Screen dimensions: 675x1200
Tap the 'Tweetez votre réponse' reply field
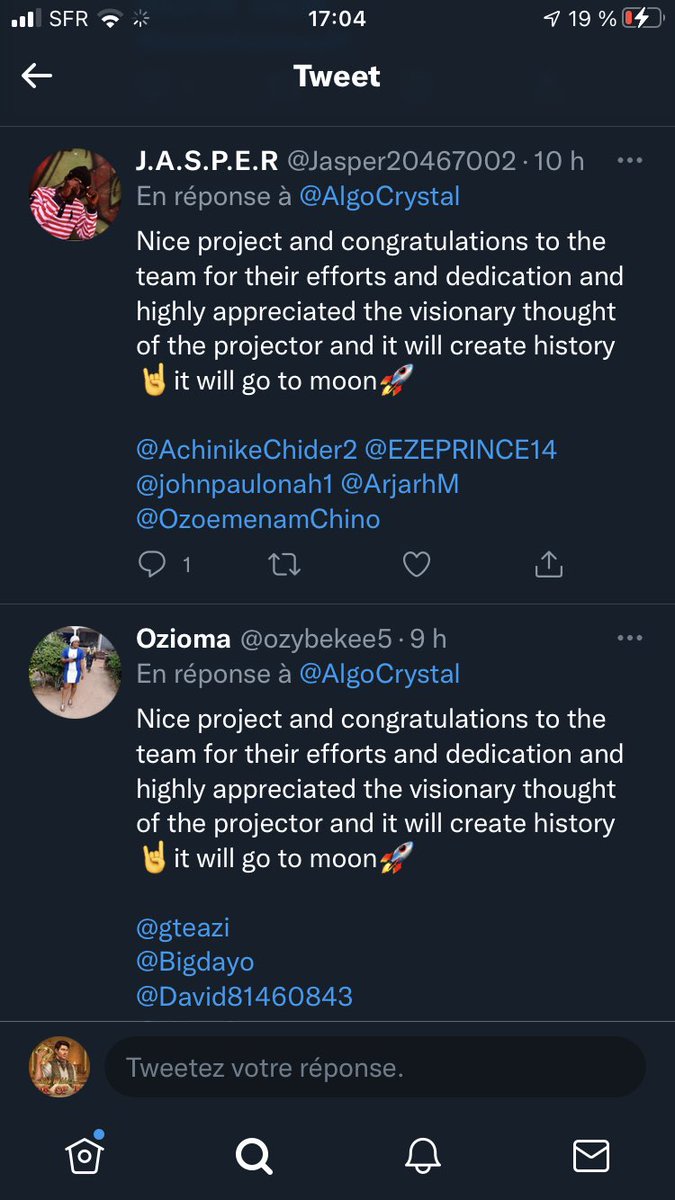(375, 1067)
